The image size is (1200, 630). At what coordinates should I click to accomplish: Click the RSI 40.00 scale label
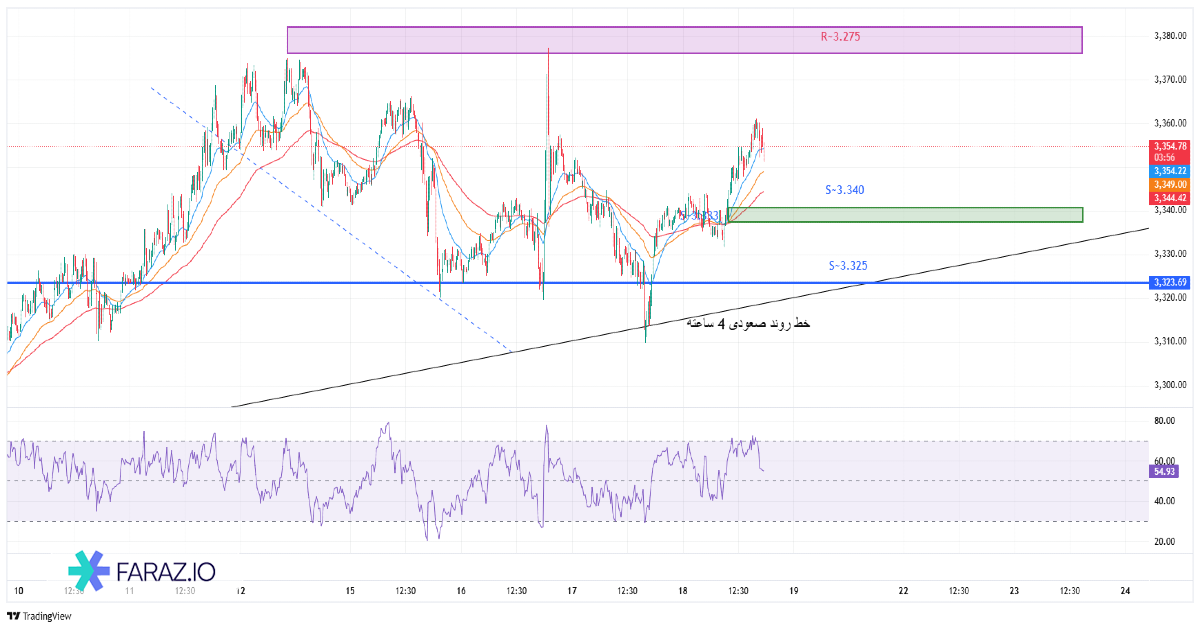(1163, 501)
